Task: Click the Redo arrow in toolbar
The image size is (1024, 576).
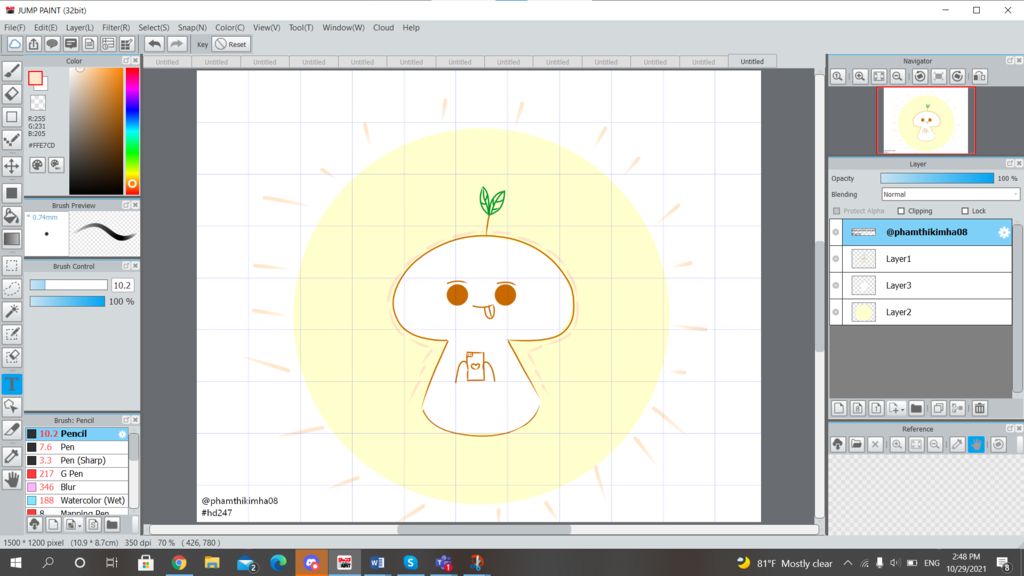Action: 176,44
